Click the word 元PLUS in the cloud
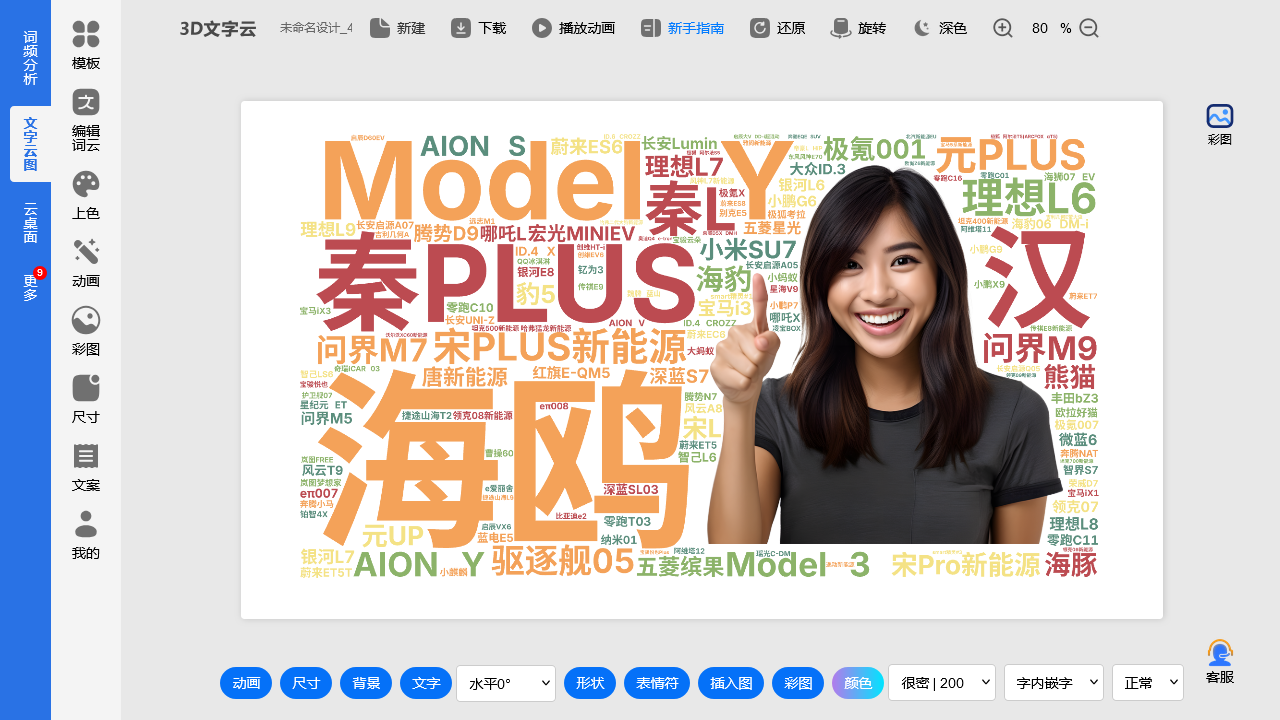The image size is (1280, 720). coord(1010,155)
